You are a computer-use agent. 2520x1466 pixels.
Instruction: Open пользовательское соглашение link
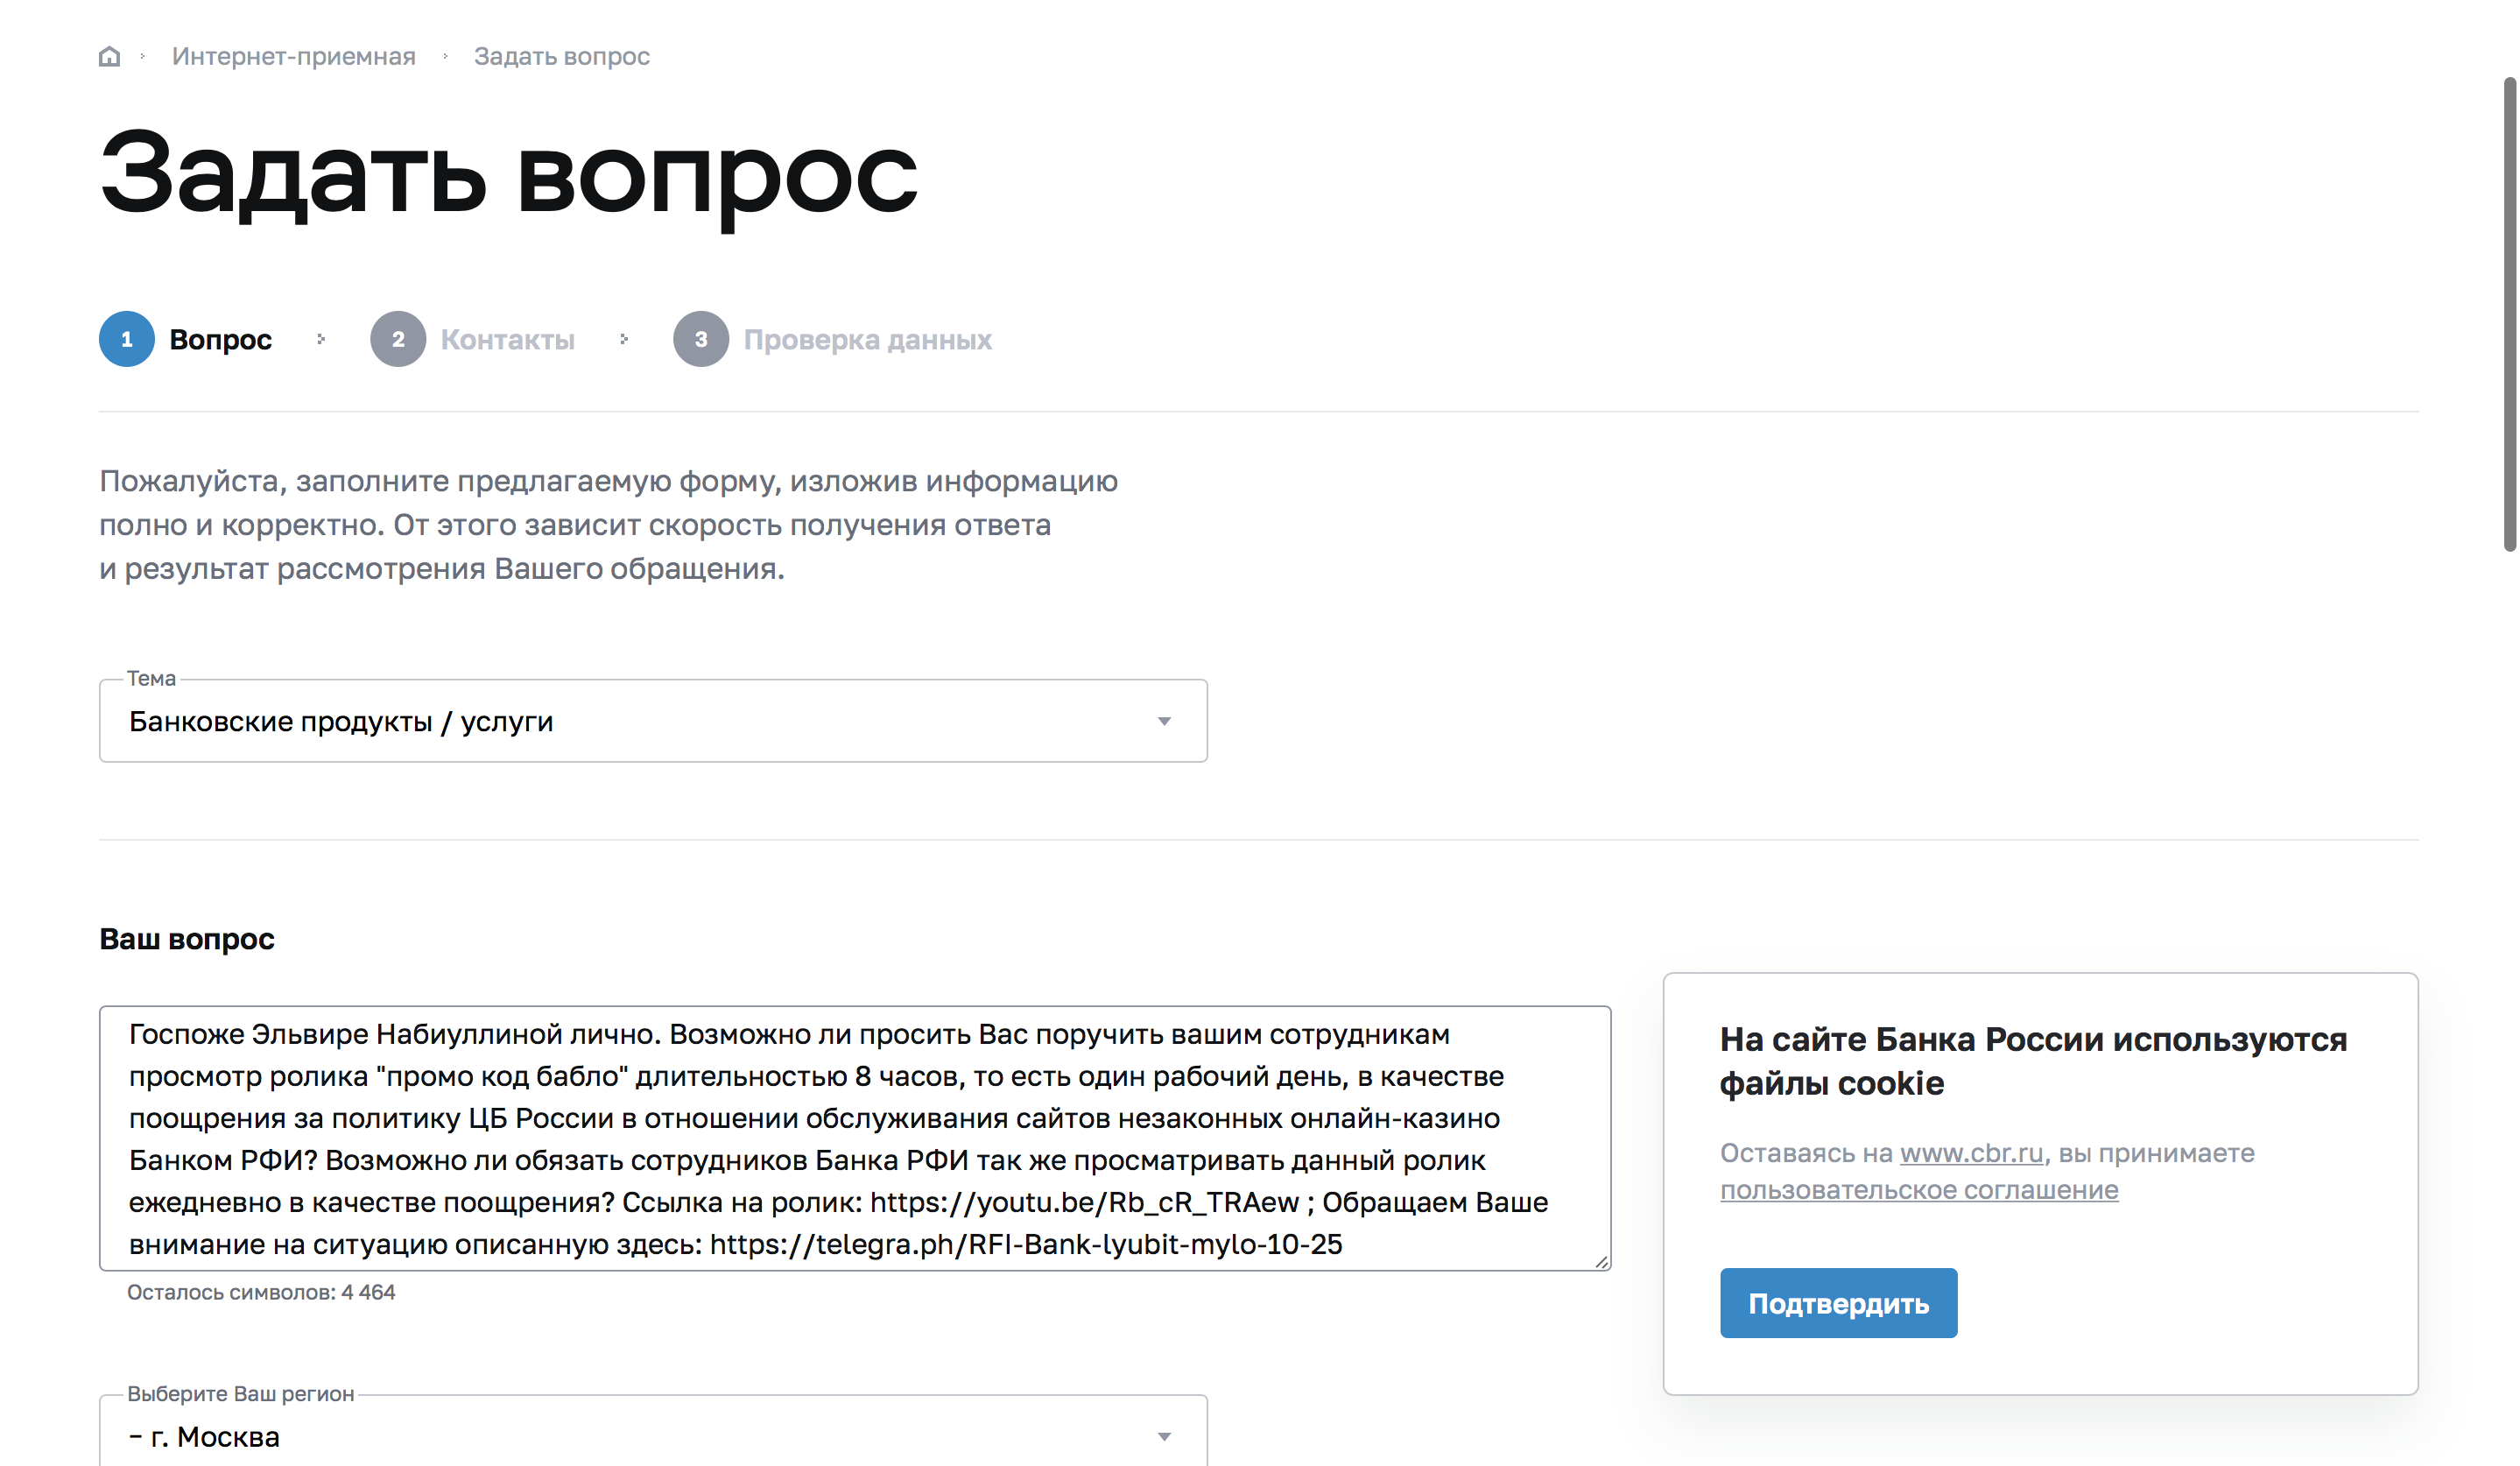1918,1190
